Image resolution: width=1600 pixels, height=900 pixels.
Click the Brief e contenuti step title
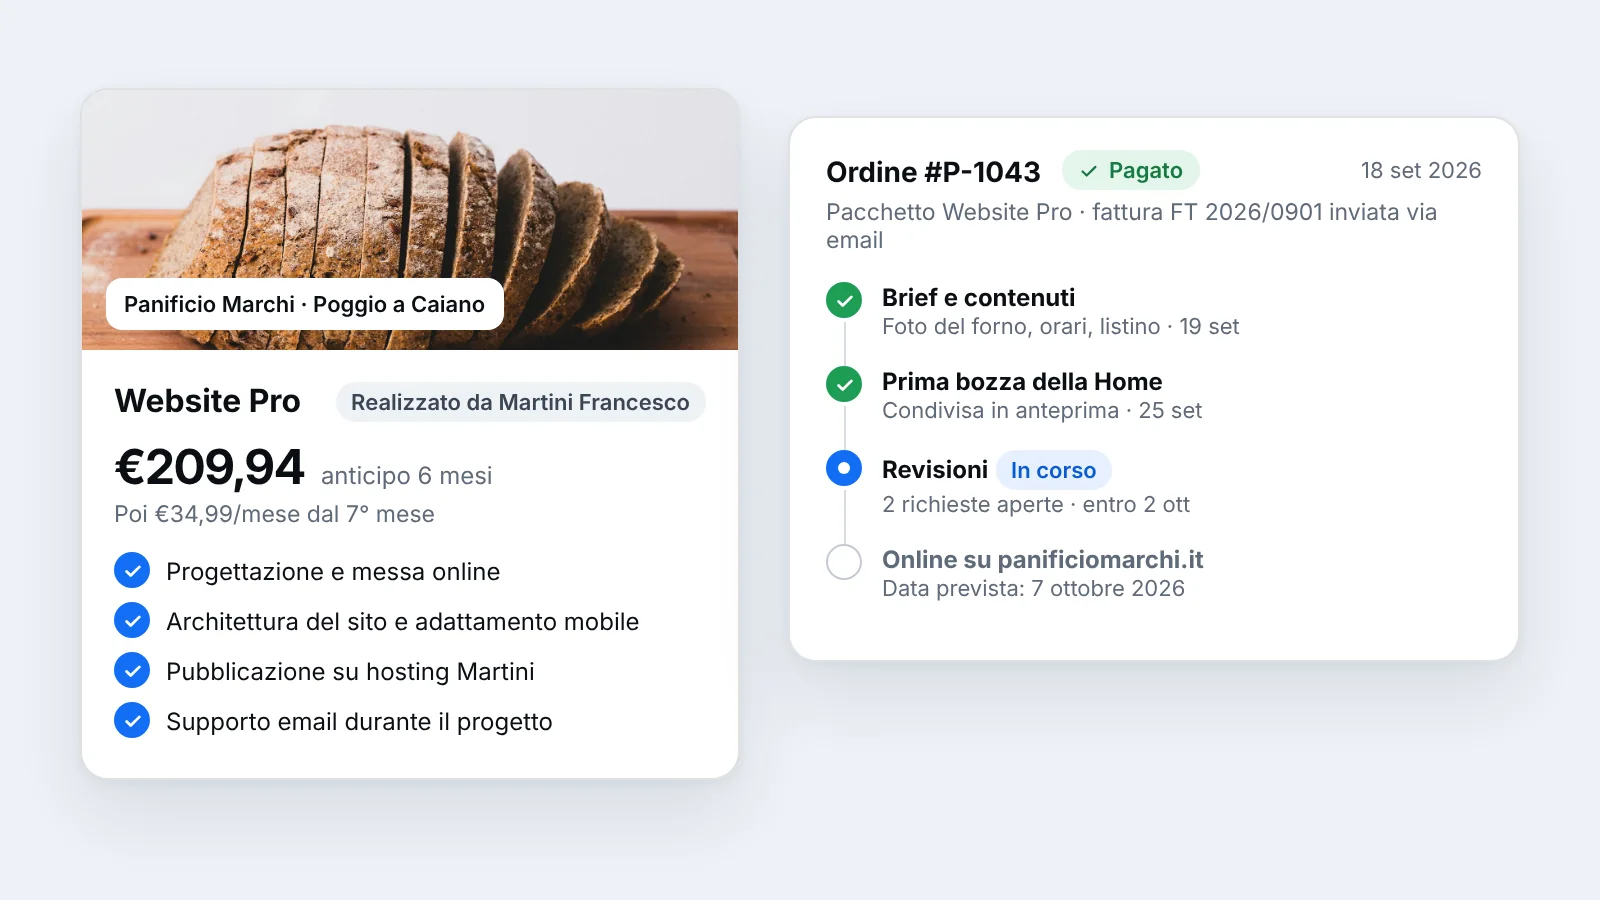point(978,298)
